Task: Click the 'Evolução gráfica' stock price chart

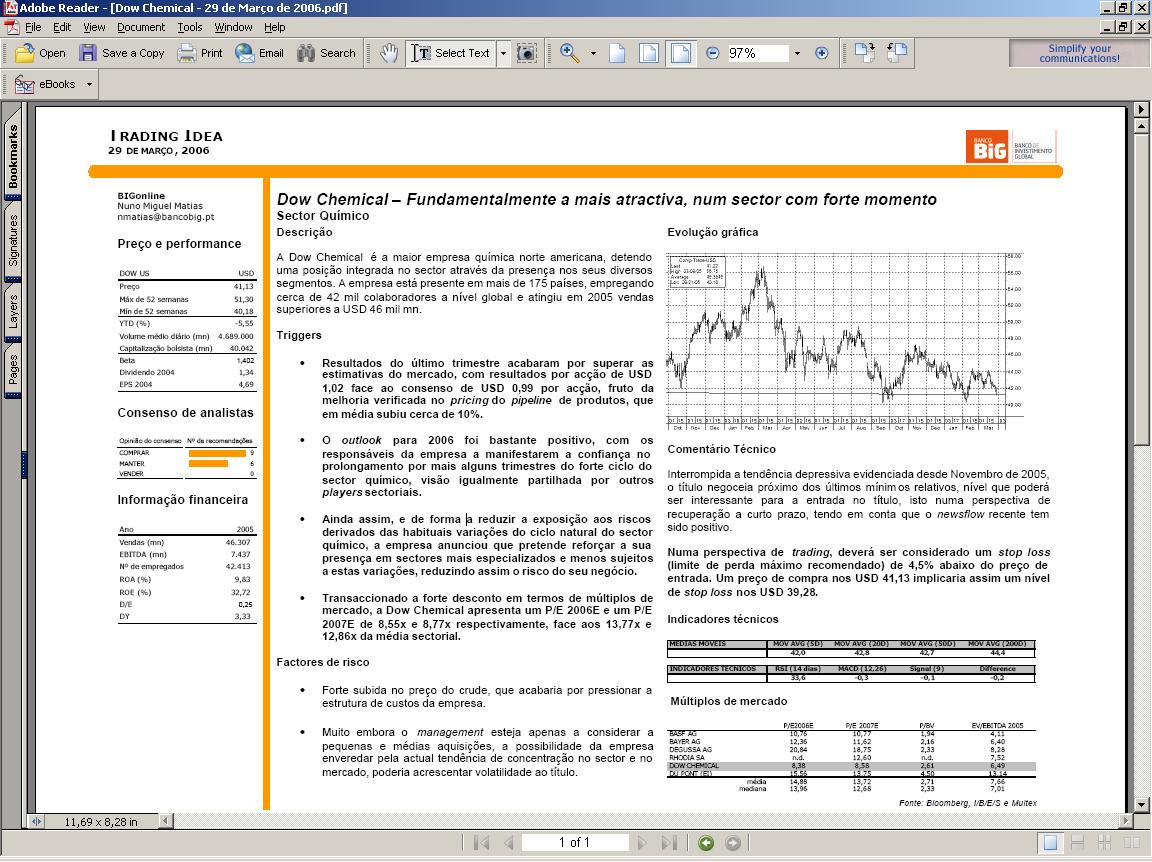Action: coord(843,342)
